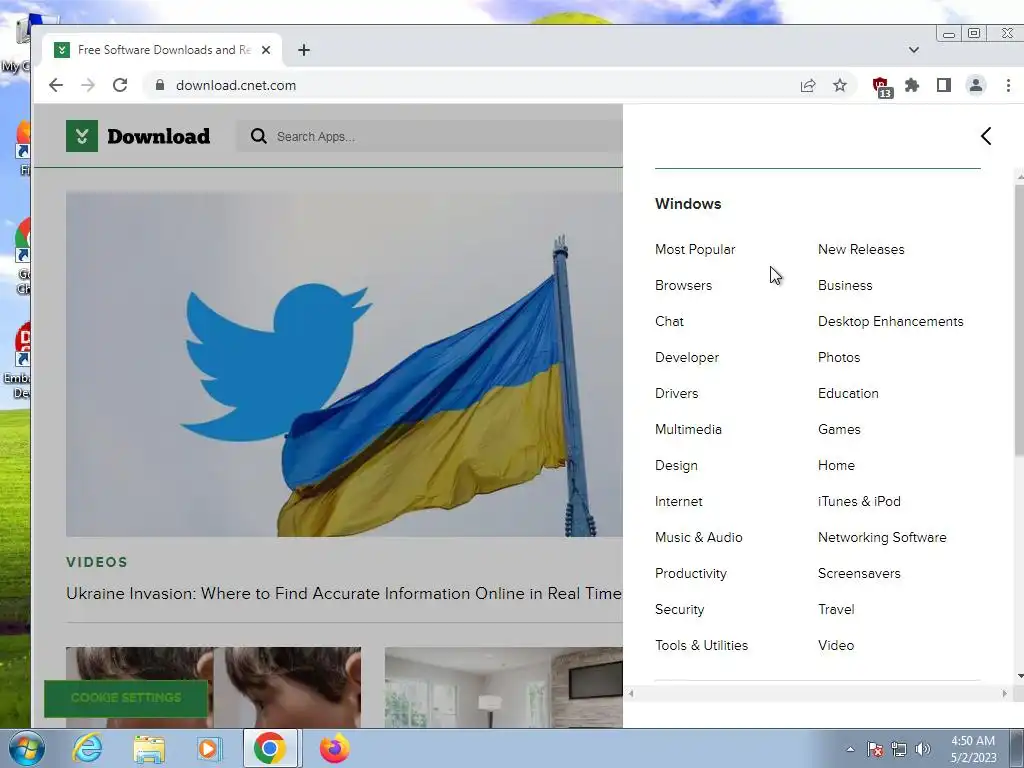The width and height of the screenshot is (1024, 768).
Task: Open the ad blocker extension icon
Action: (x=882, y=87)
